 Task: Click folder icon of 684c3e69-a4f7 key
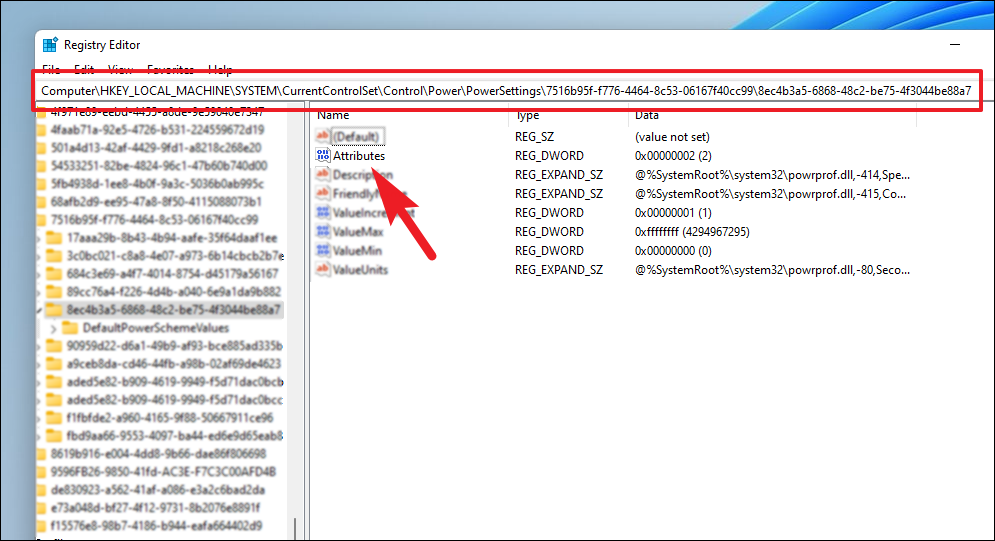(x=55, y=274)
